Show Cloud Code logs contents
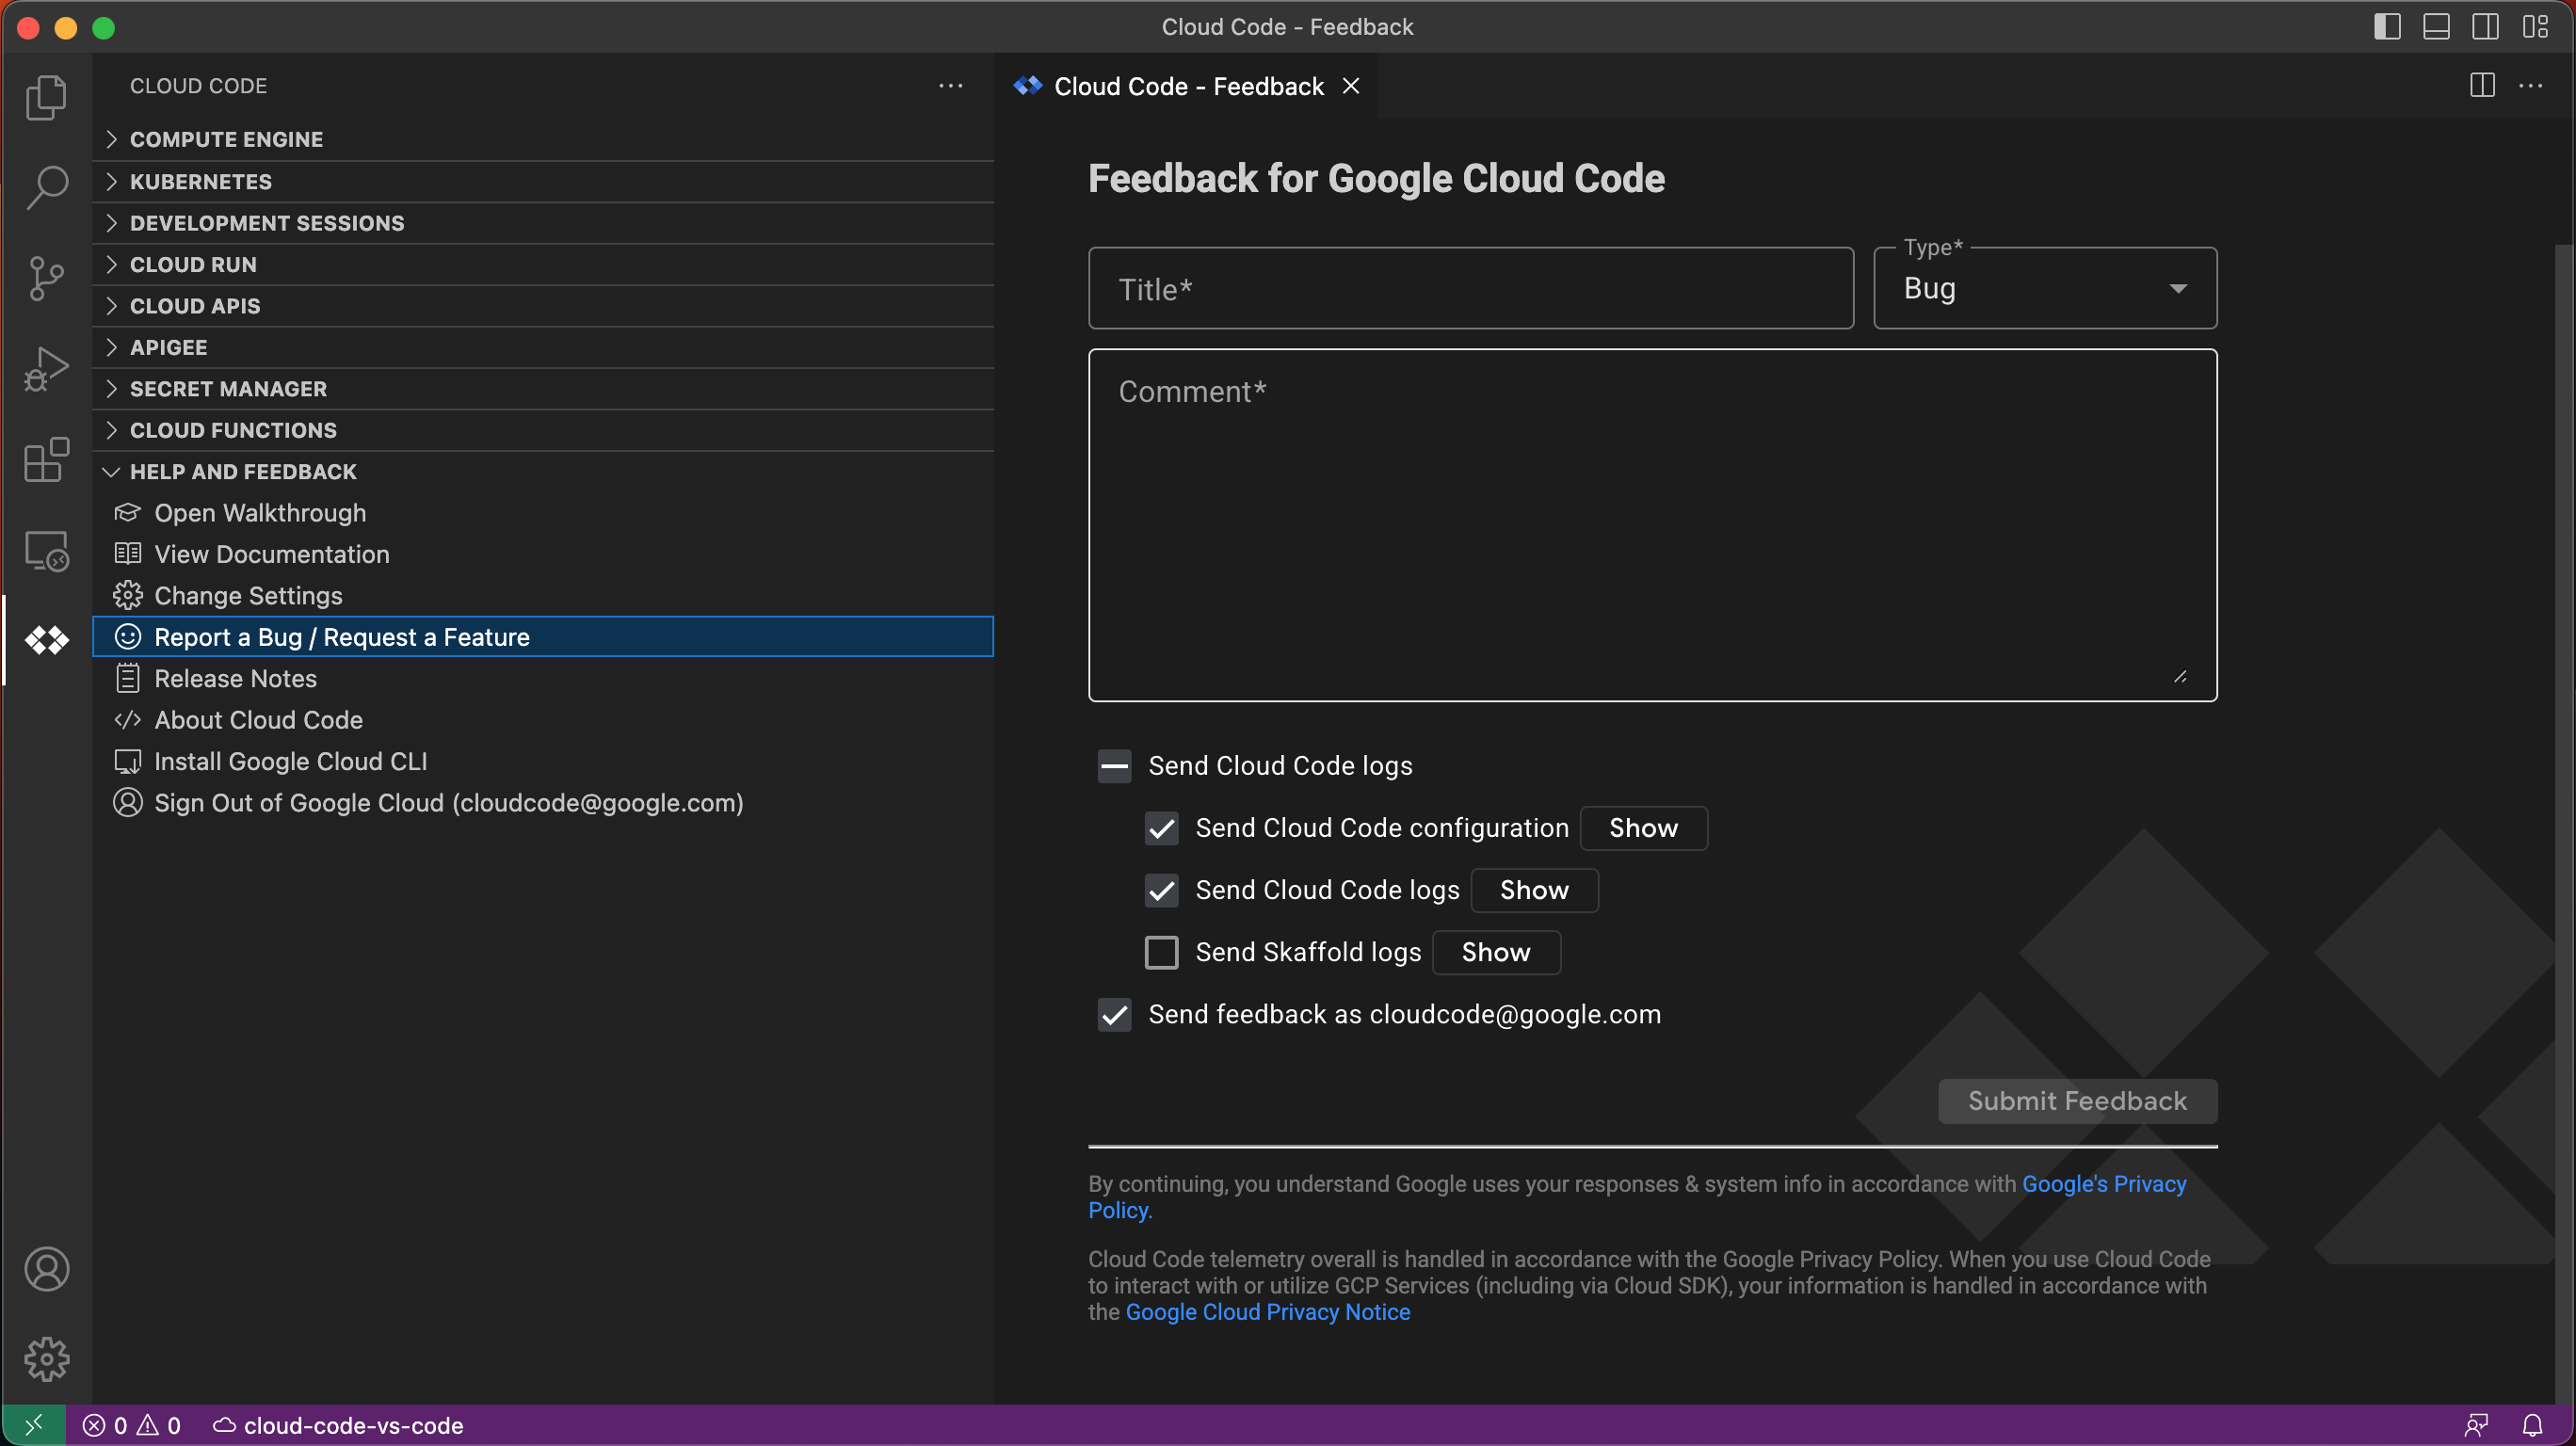This screenshot has height=1446, width=2576. click(x=1534, y=890)
